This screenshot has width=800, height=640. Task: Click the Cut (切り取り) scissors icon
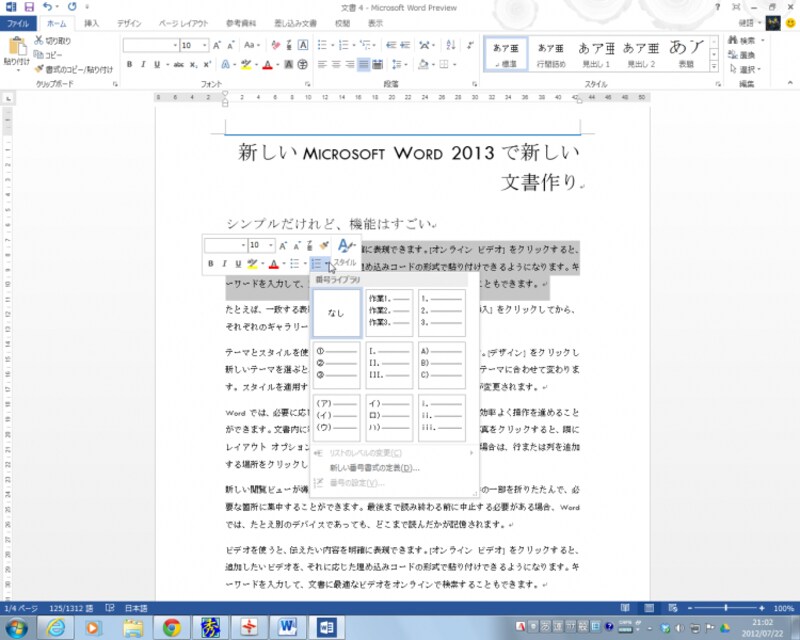pyautogui.click(x=39, y=41)
